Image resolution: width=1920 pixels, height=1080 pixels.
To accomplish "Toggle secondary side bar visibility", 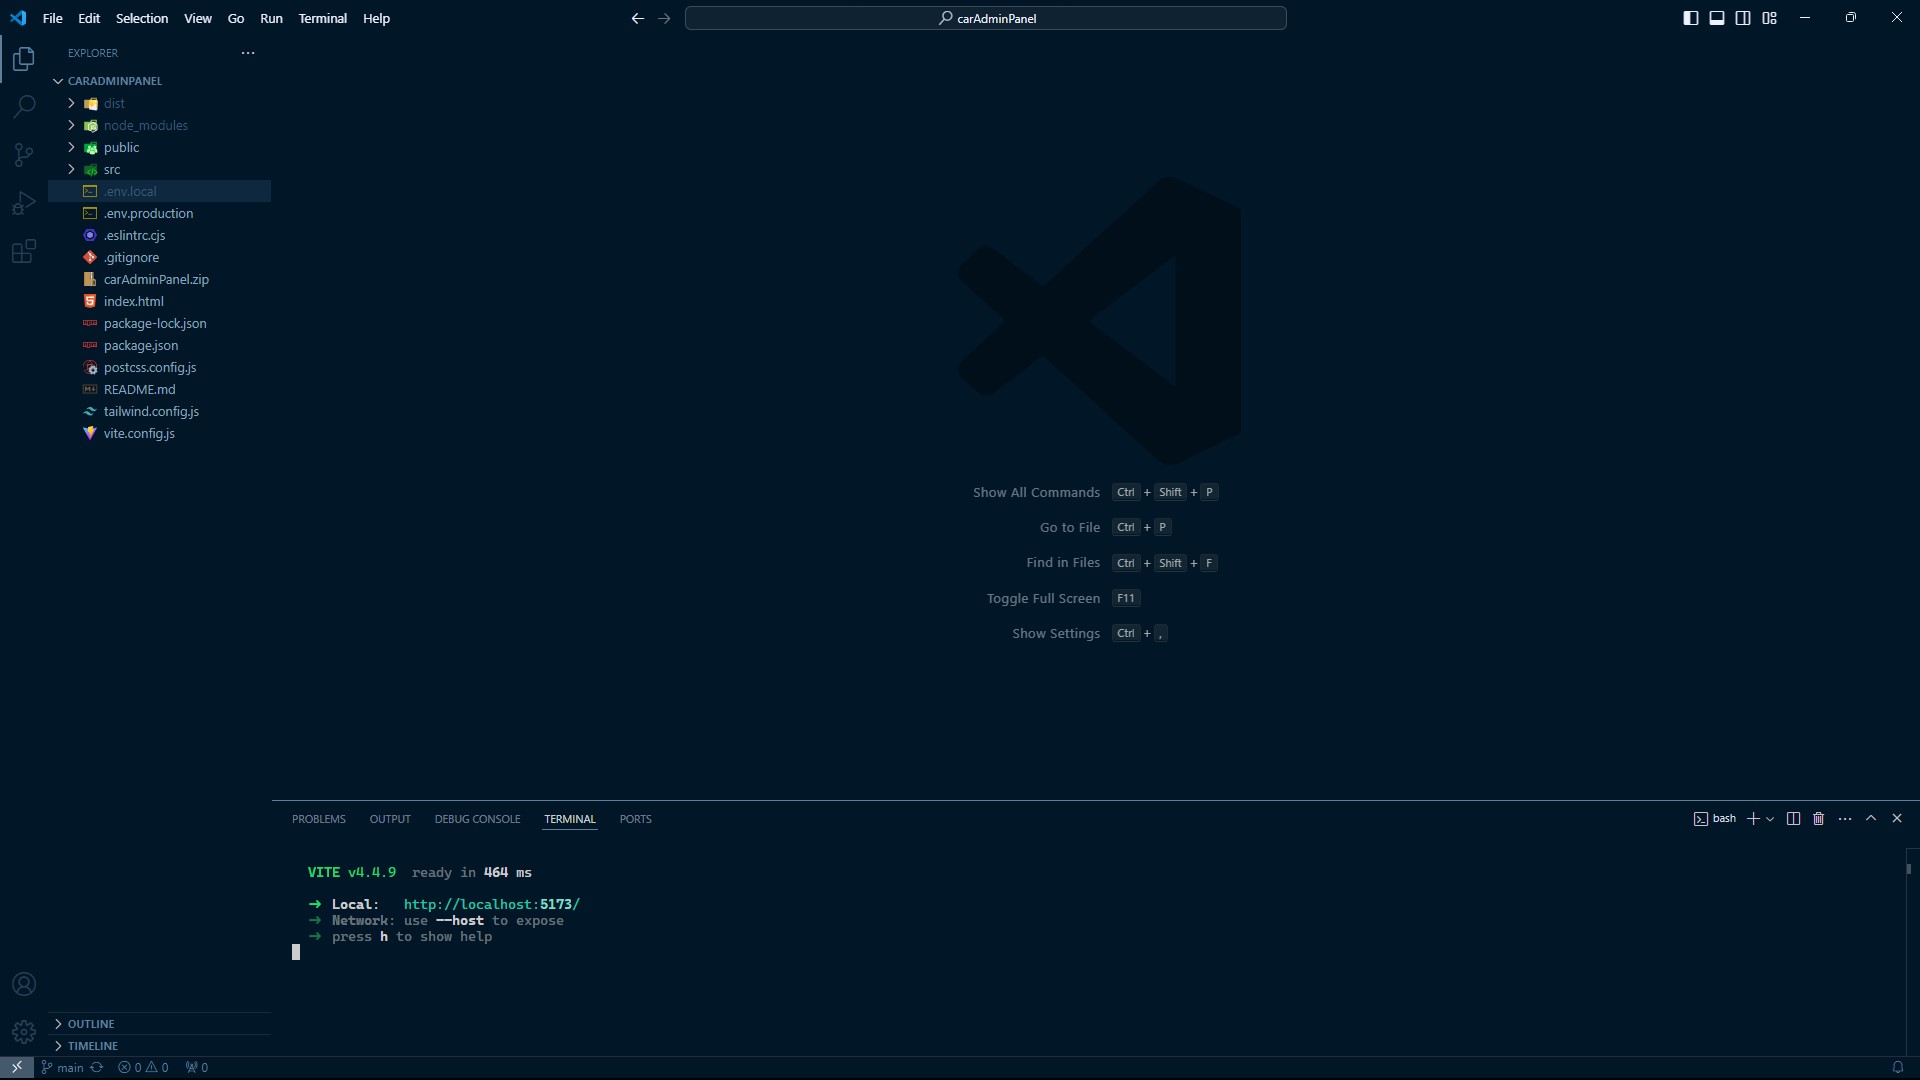I will point(1743,18).
